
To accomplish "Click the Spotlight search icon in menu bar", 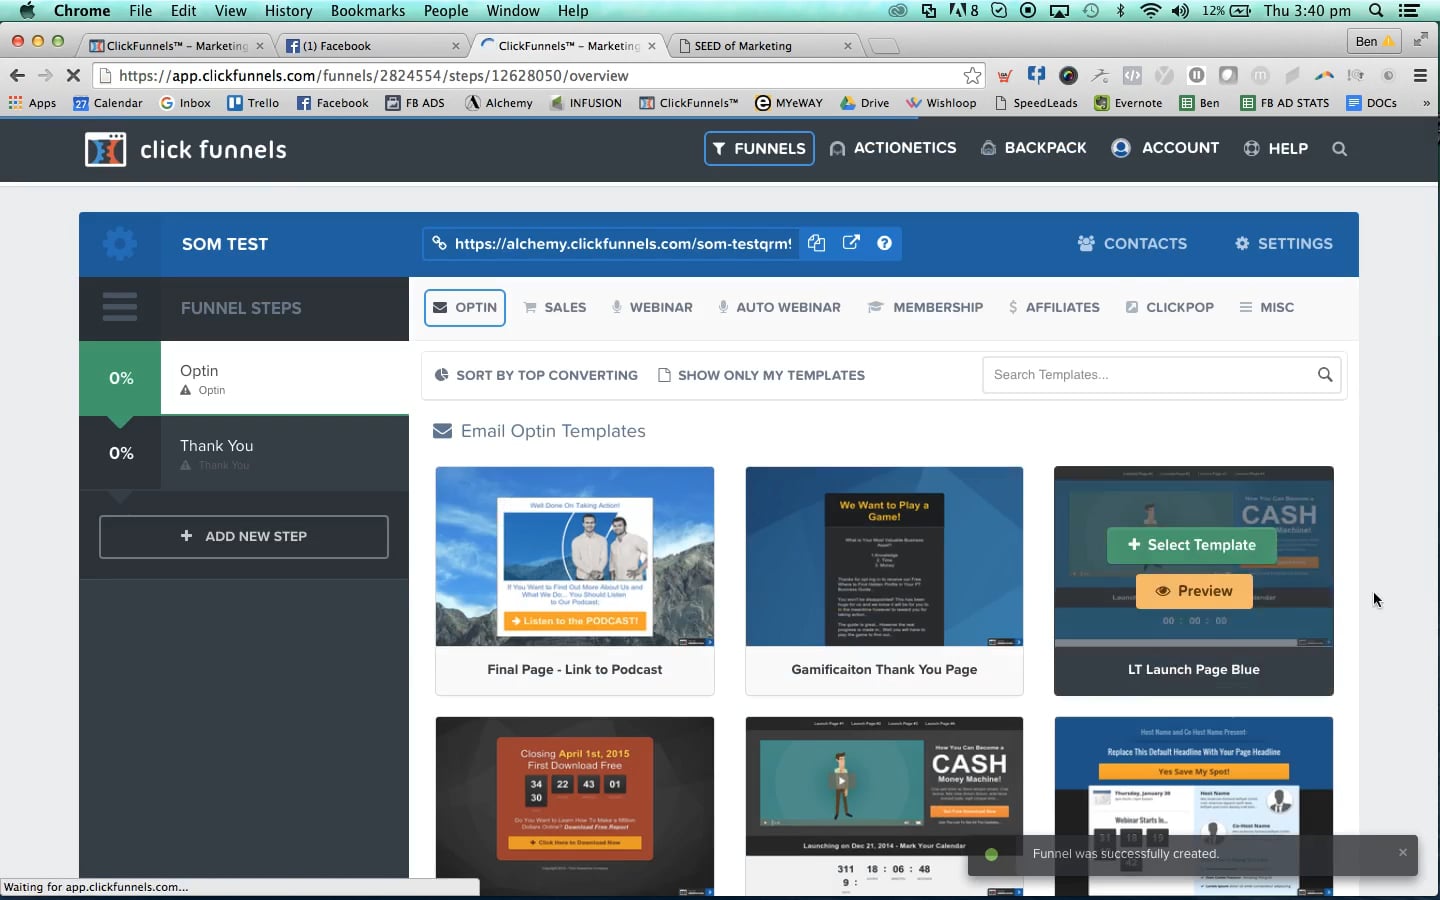I will (1376, 11).
